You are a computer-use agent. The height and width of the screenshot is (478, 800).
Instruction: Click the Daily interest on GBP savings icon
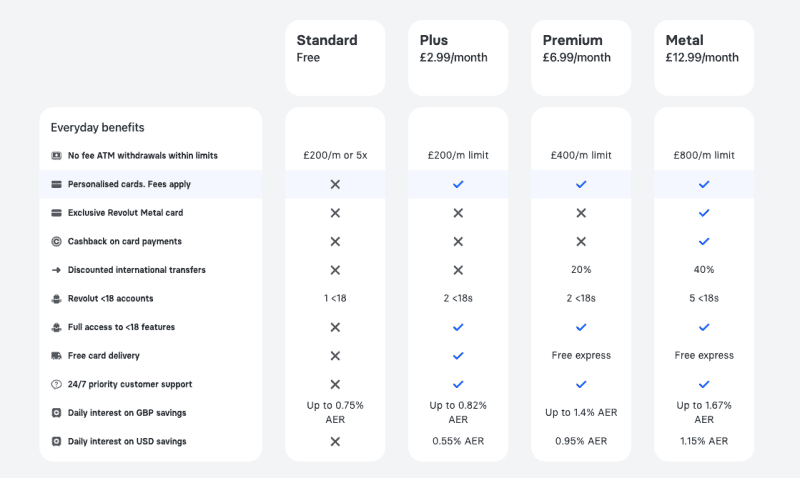coord(57,413)
